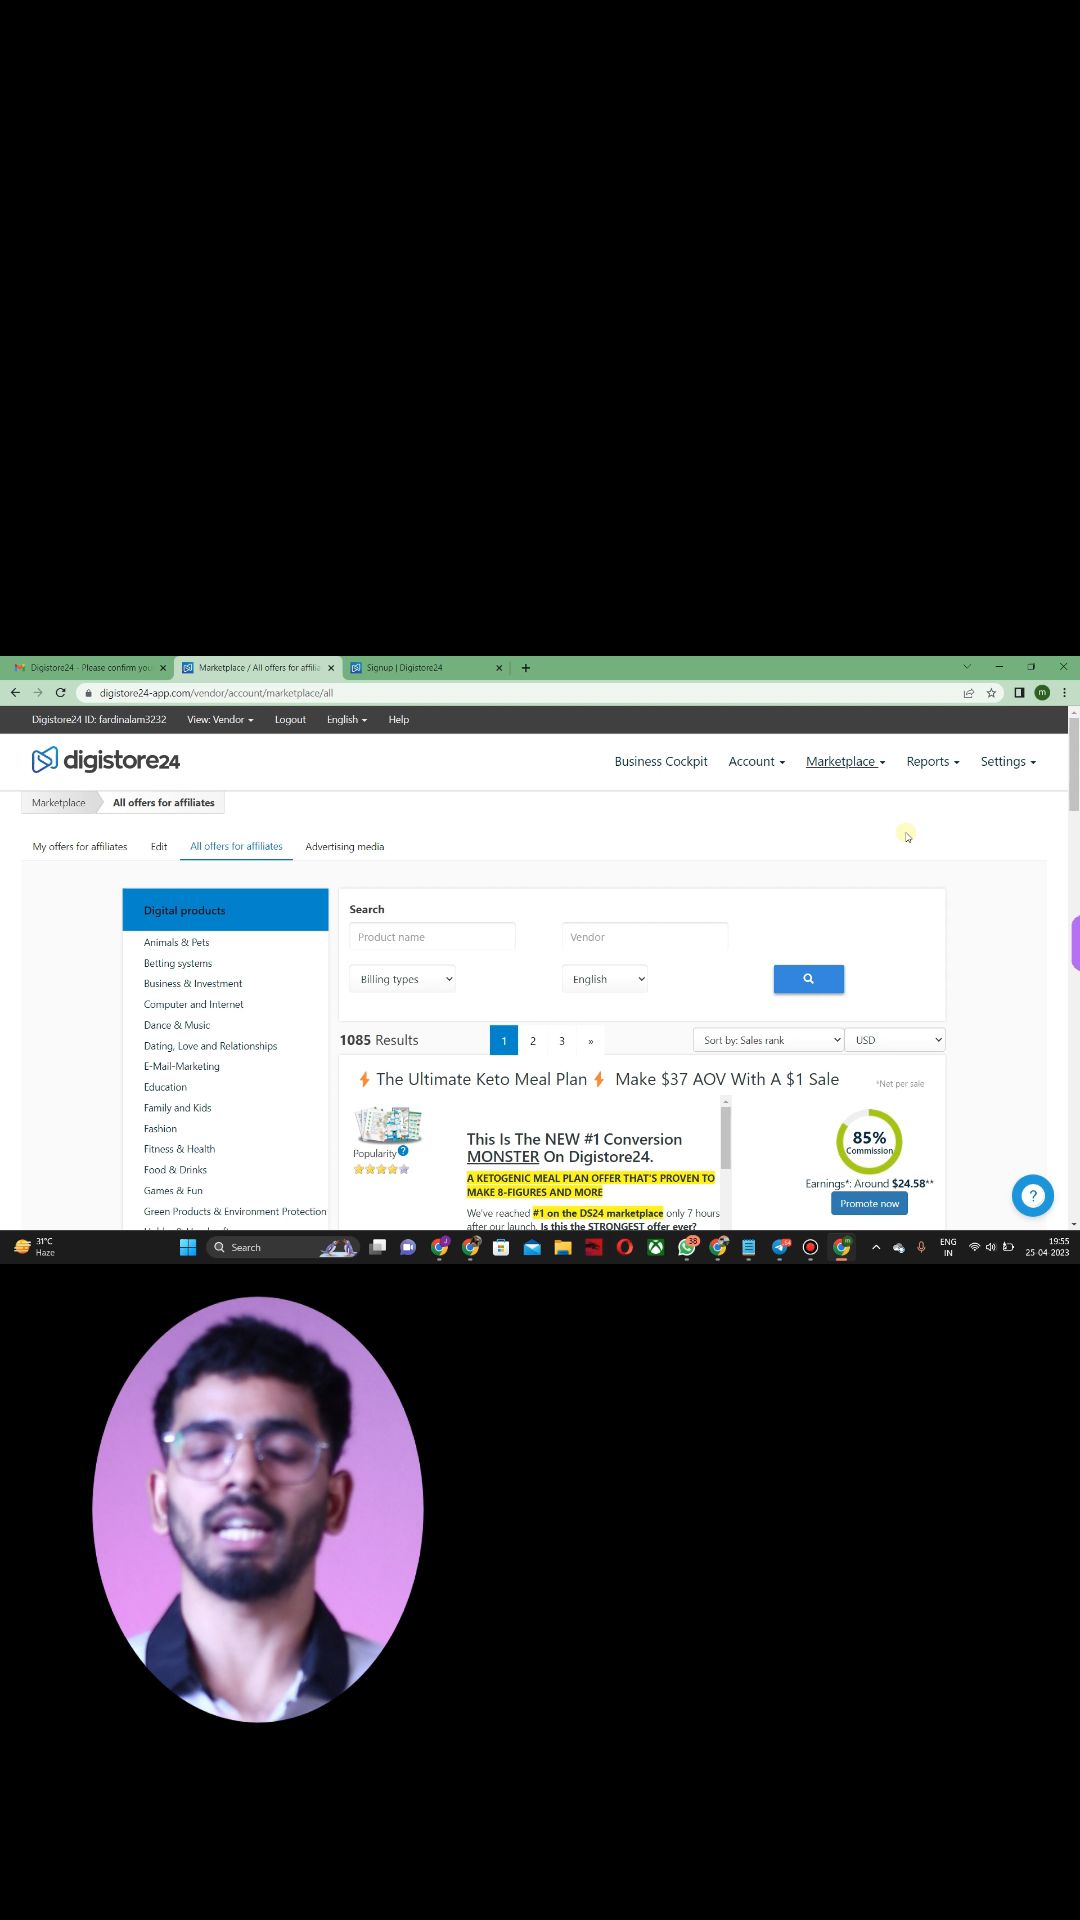The width and height of the screenshot is (1080, 1920).
Task: Select the Business & Investment category
Action: [193, 983]
